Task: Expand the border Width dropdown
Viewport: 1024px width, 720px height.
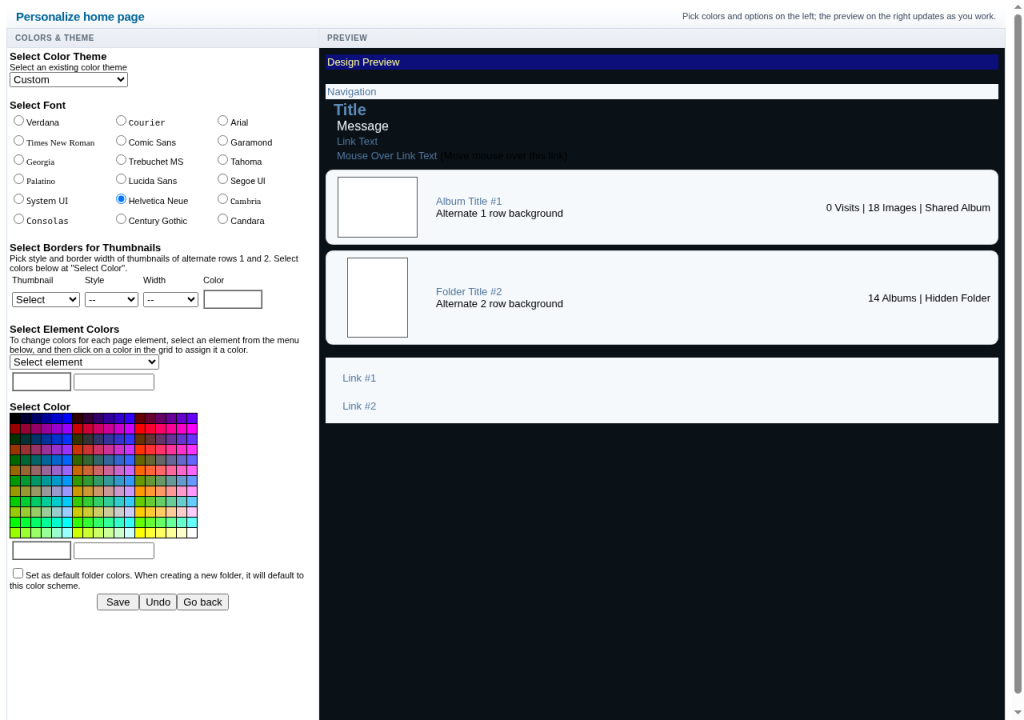Action: coord(170,299)
